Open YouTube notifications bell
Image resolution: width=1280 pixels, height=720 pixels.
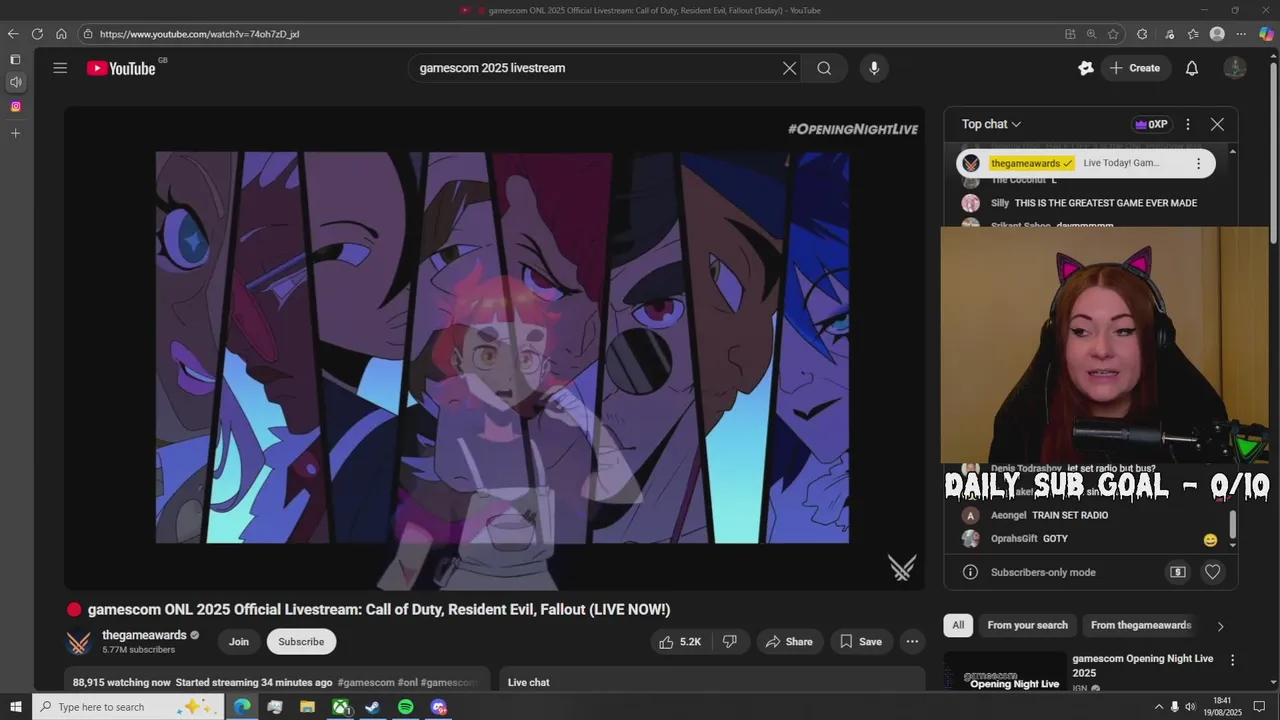pyautogui.click(x=1192, y=68)
